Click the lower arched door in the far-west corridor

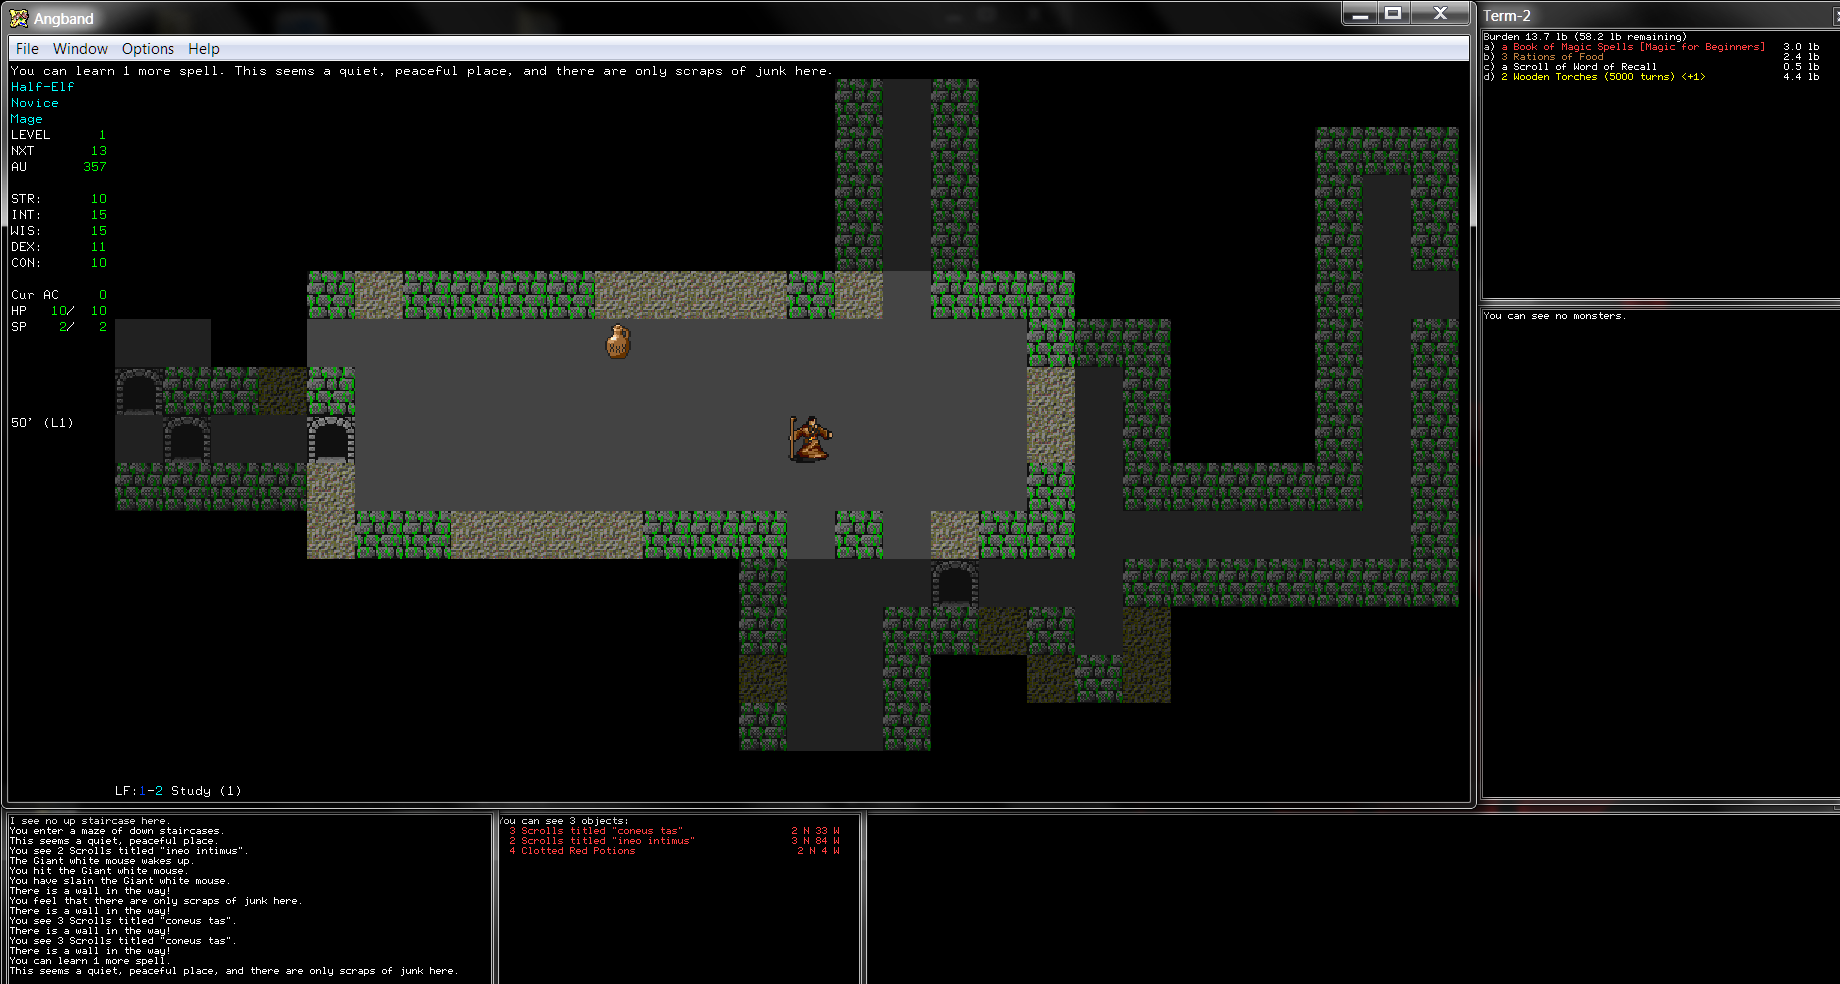pos(187,439)
